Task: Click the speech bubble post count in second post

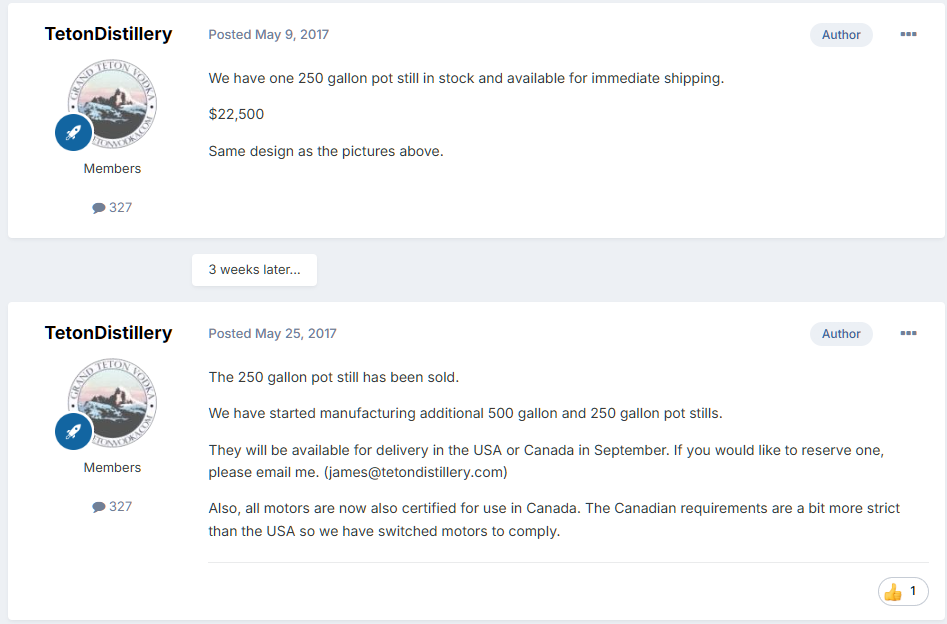Action: tap(112, 506)
